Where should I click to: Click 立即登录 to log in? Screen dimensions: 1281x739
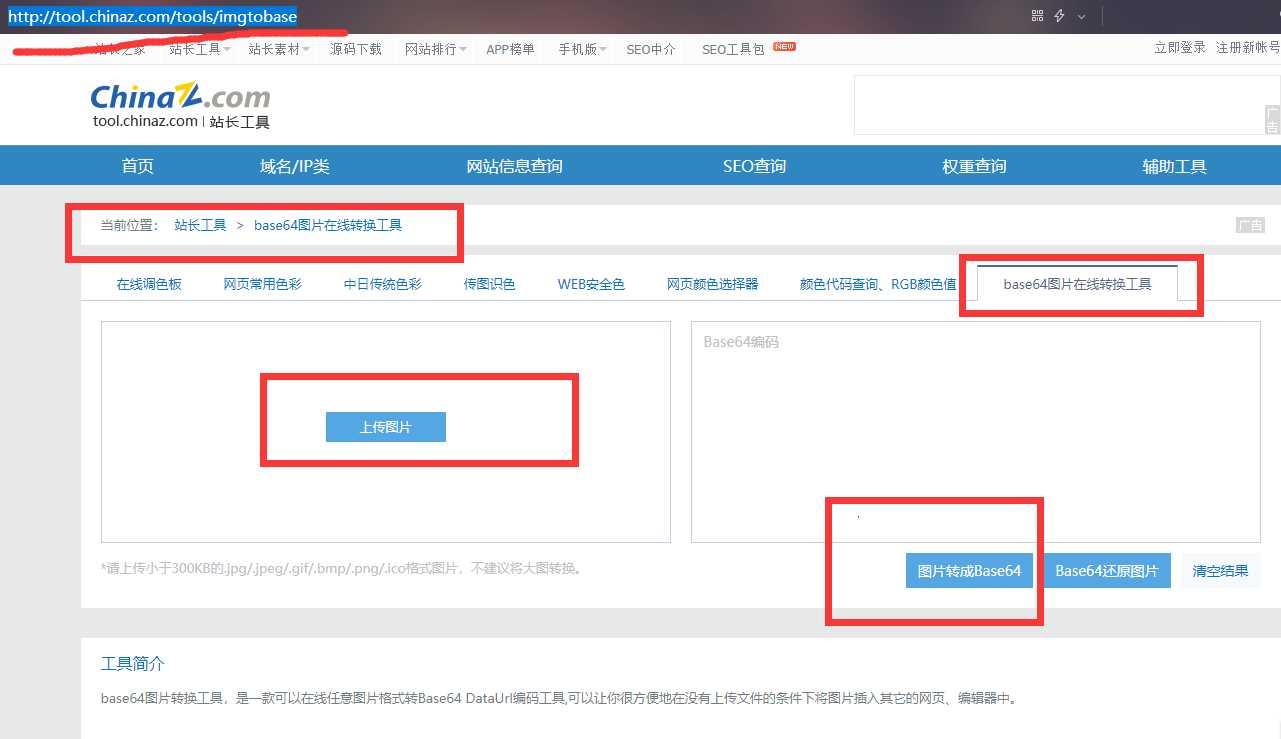[1180, 47]
